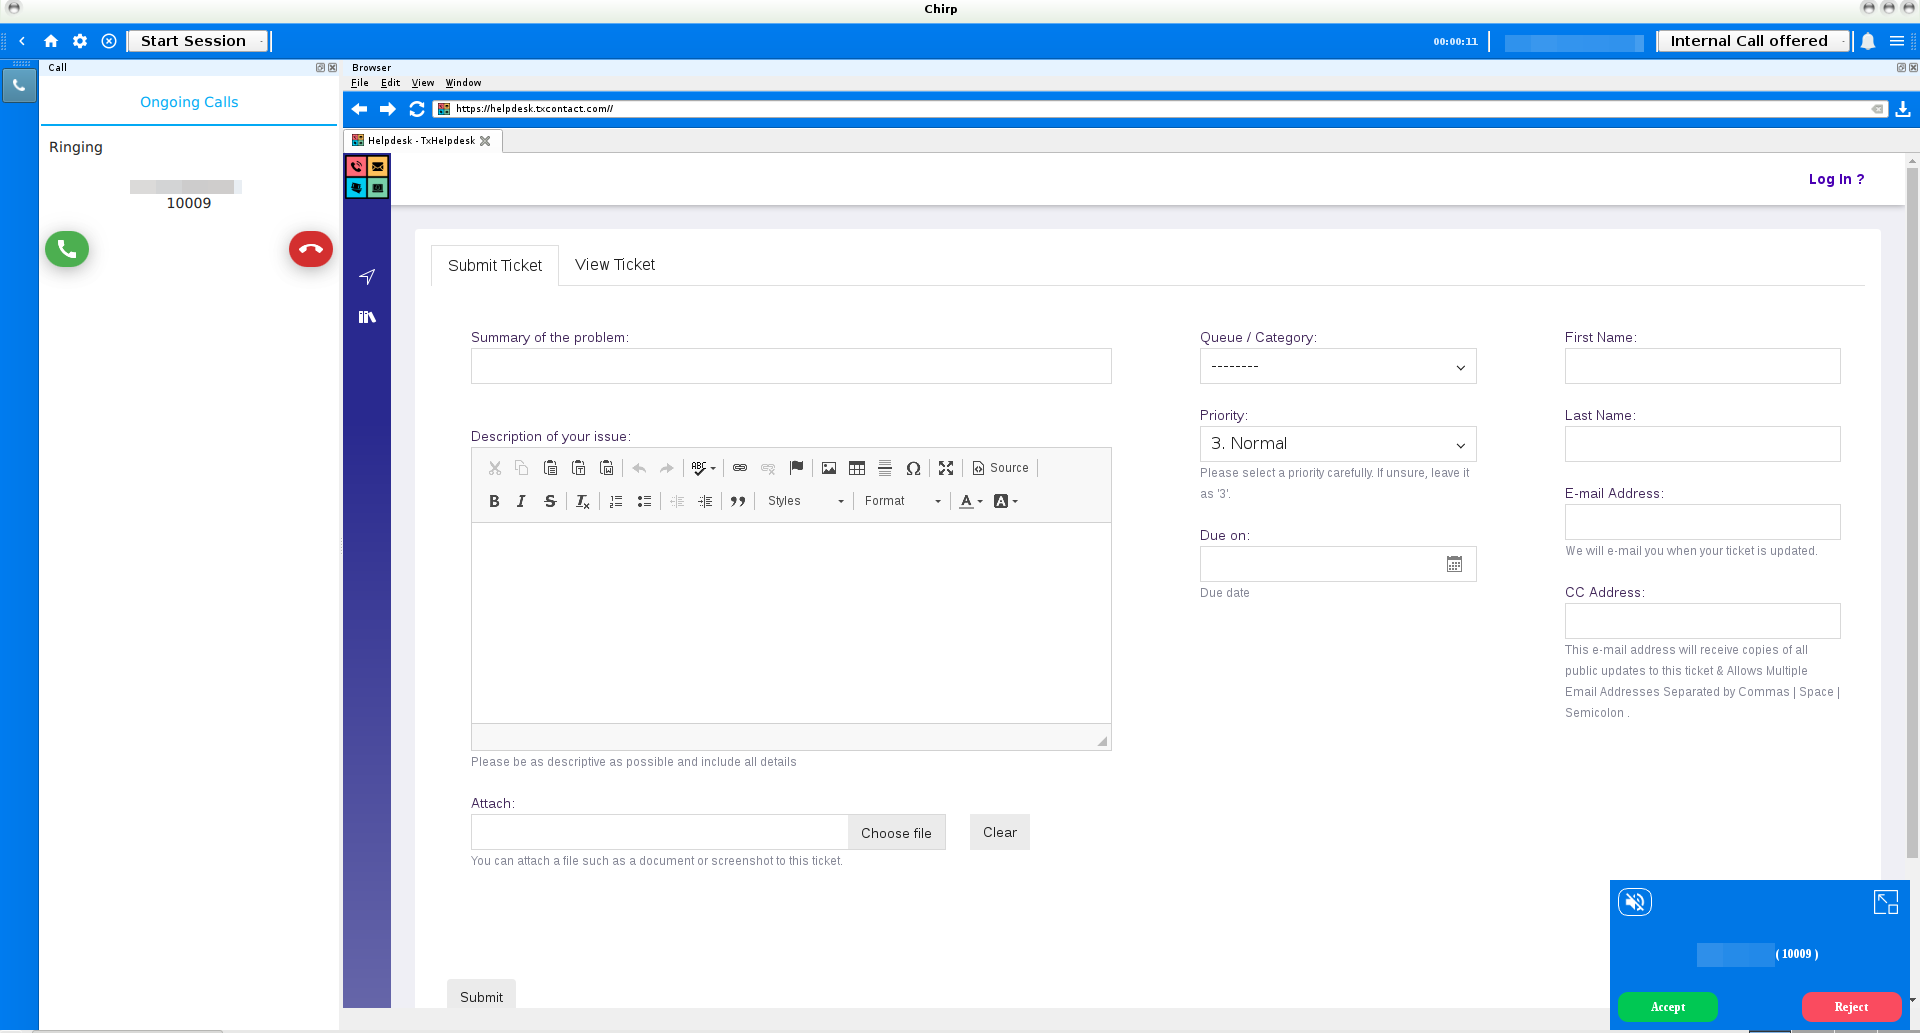
Task: Toggle block quote formatting
Action: (x=738, y=501)
